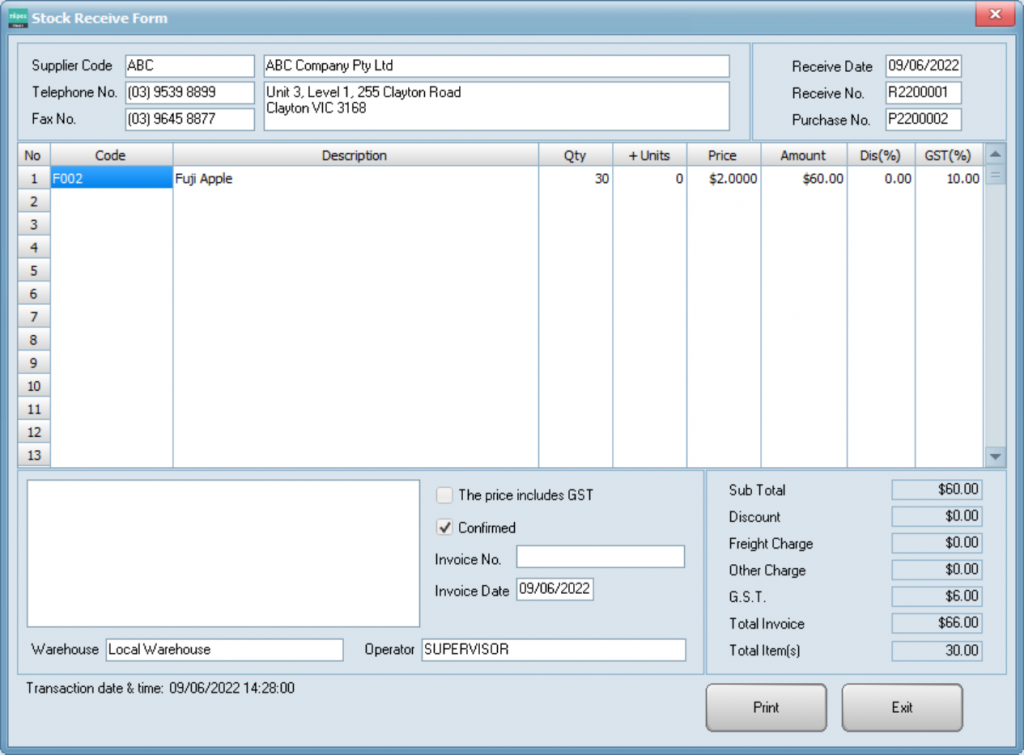Click the Exit button
This screenshot has width=1024, height=755.
901,707
